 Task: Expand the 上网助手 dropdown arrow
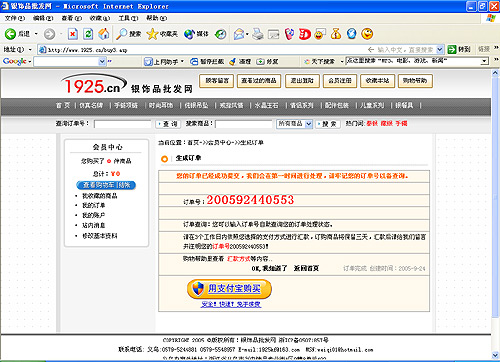tap(182, 62)
